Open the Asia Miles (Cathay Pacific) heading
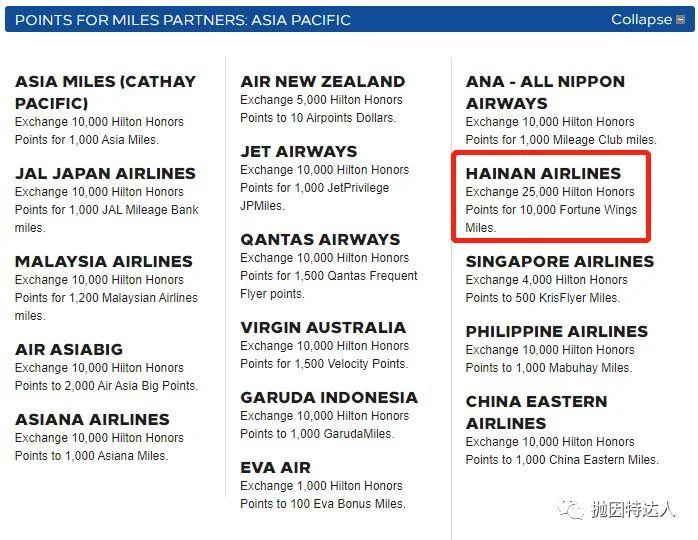The image size is (698, 540). tap(106, 92)
